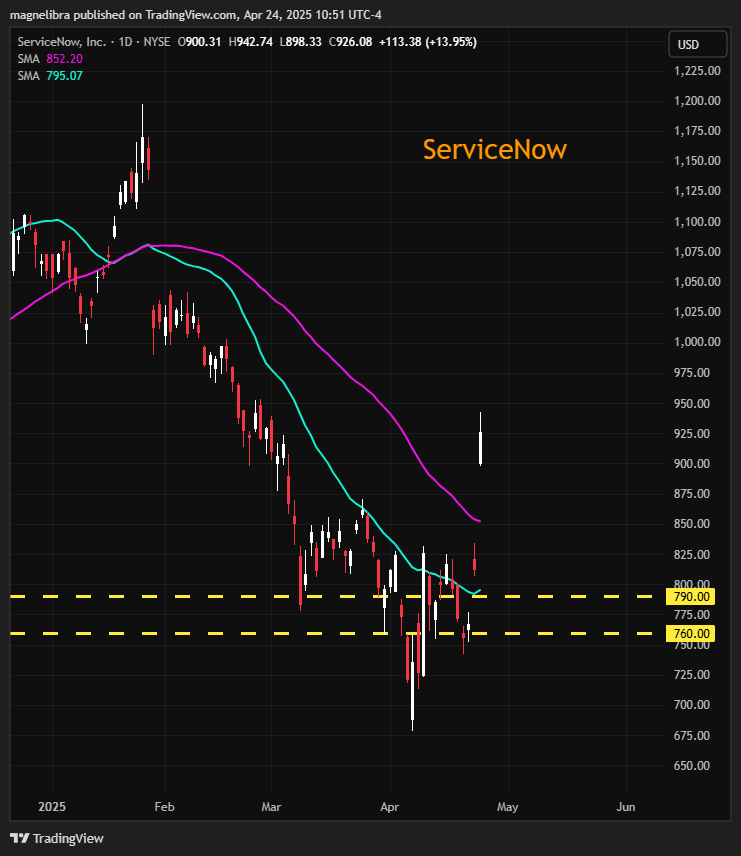Click the 1,150.00 price axis value
This screenshot has width=741, height=856.
click(697, 160)
